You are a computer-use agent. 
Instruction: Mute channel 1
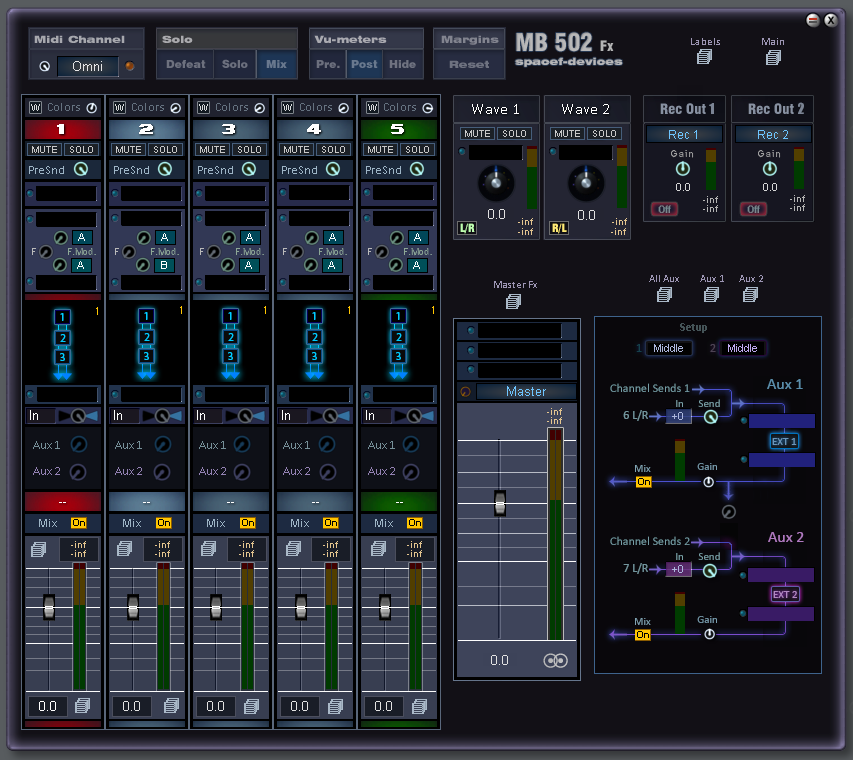[44, 149]
